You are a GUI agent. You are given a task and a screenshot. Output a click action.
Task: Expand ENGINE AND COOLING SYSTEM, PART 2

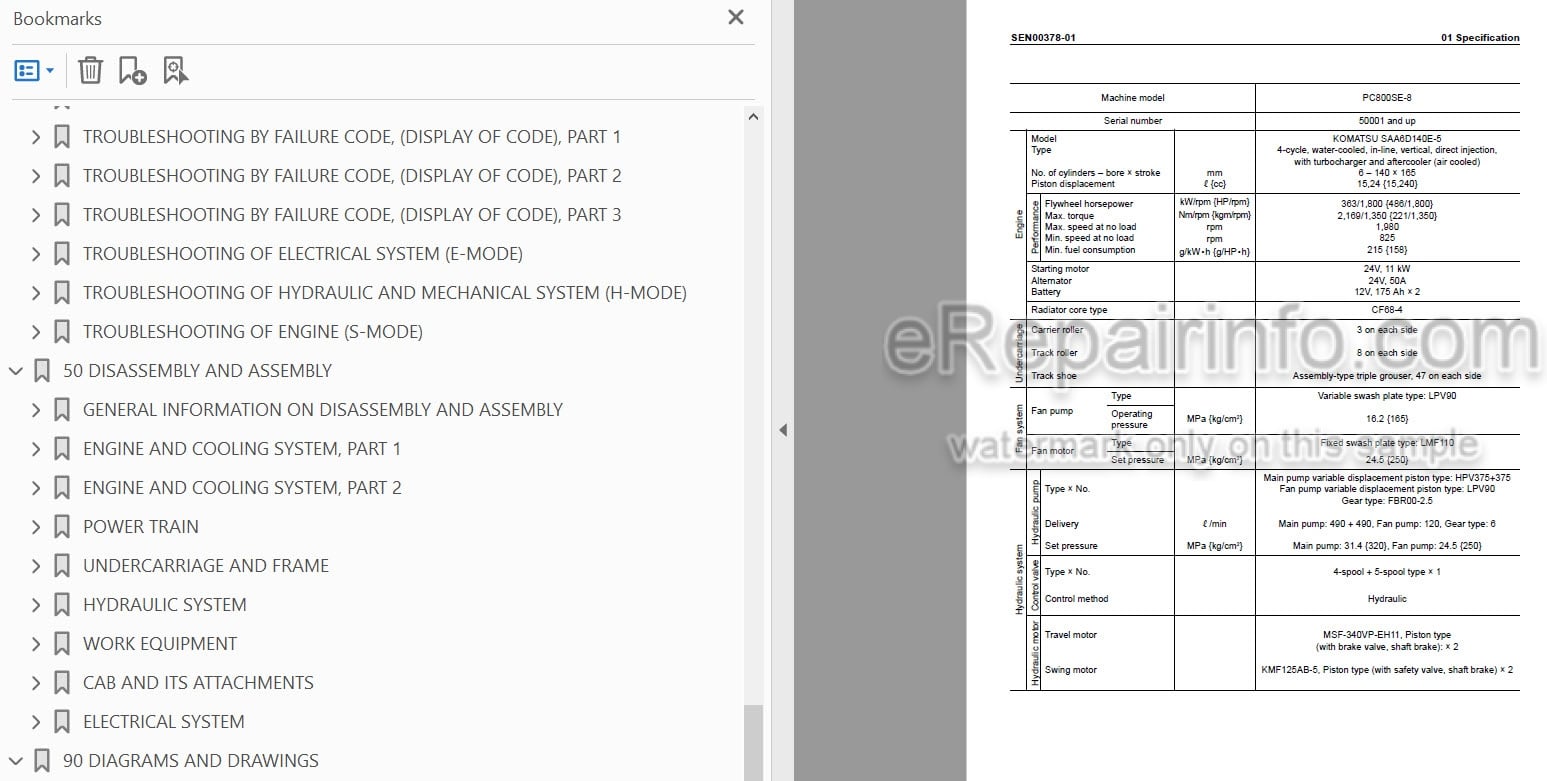coord(36,488)
